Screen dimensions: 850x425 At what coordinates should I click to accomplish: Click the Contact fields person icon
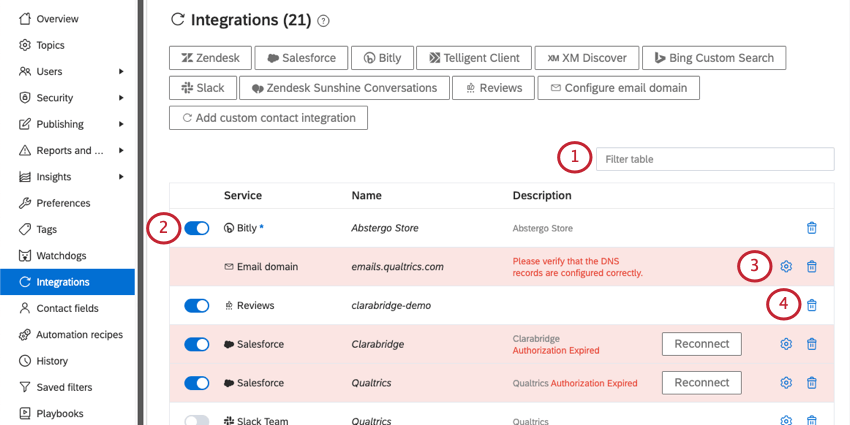tap(24, 308)
